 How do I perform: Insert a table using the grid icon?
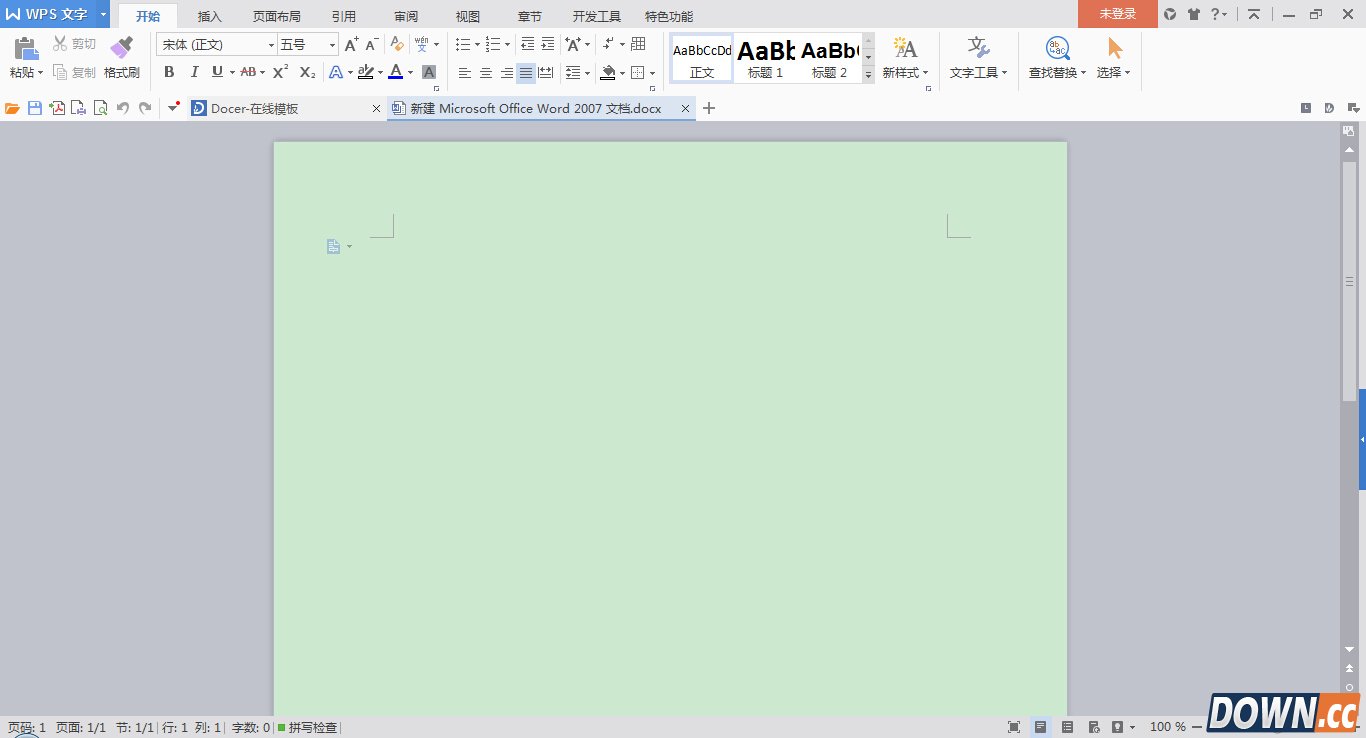pos(638,44)
